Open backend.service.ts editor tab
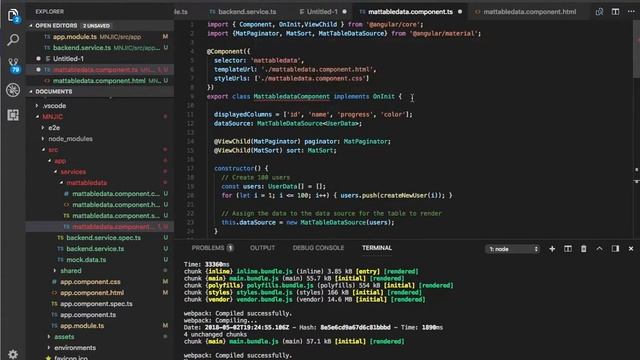Viewport: 640px width, 360px height. point(243,12)
